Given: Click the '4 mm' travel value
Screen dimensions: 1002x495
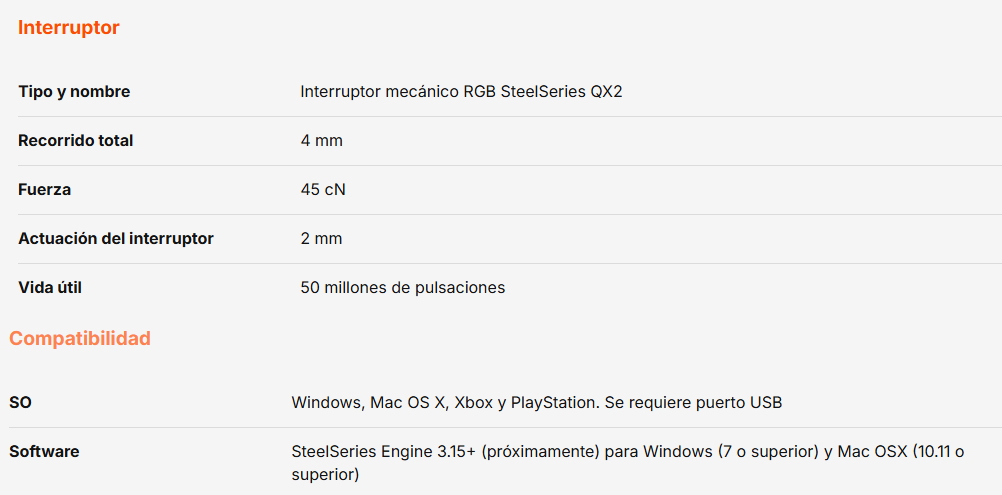Looking at the screenshot, I should pyautogui.click(x=321, y=141).
